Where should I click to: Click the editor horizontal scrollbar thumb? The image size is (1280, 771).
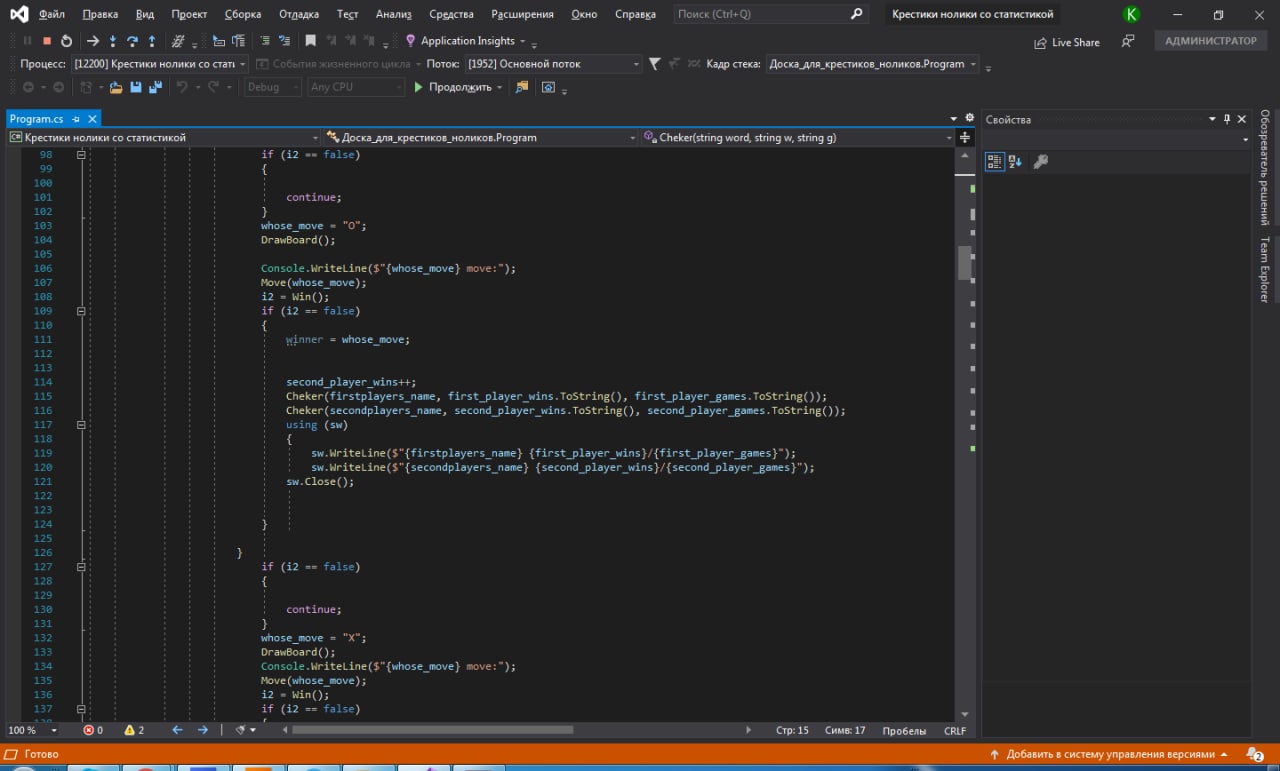click(x=433, y=730)
